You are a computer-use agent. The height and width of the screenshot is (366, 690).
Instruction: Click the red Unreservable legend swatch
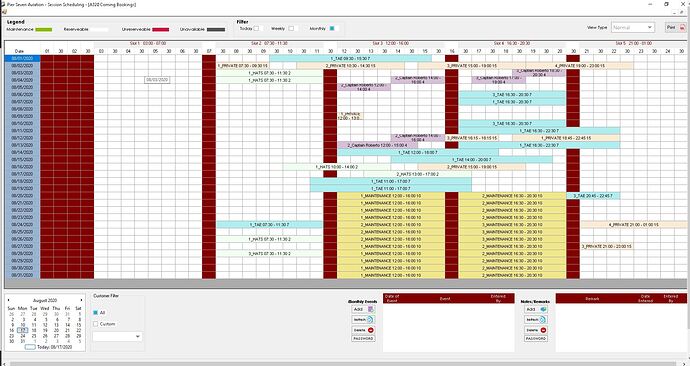point(161,29)
